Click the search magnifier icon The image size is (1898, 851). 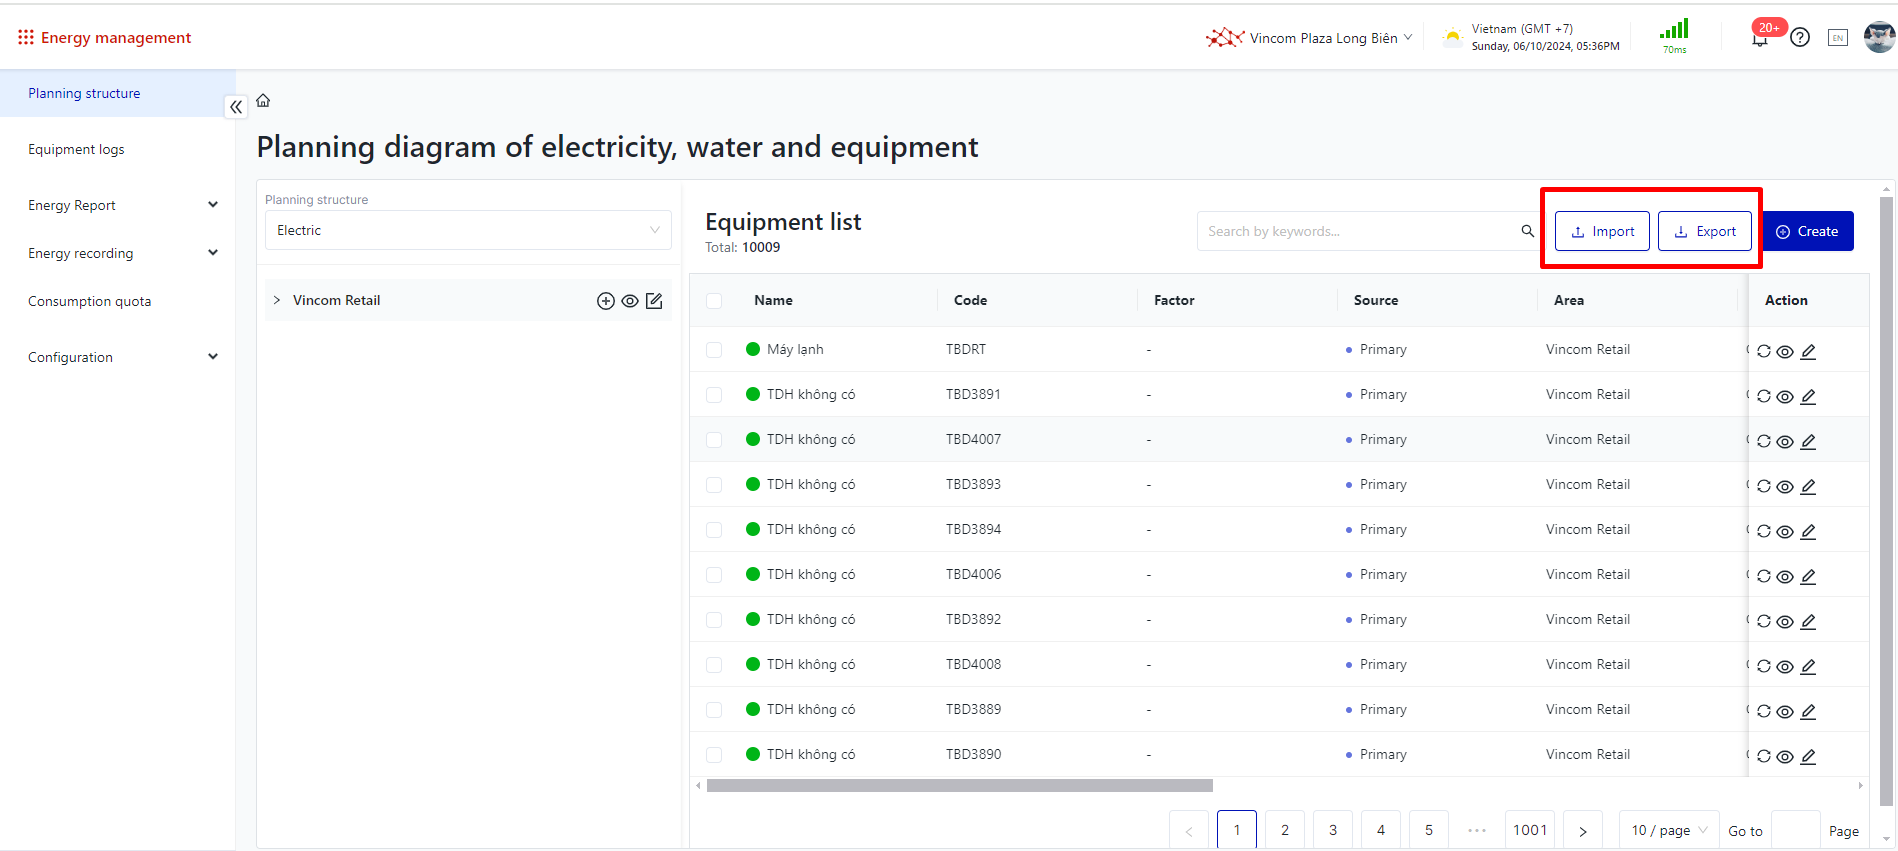[x=1527, y=231]
